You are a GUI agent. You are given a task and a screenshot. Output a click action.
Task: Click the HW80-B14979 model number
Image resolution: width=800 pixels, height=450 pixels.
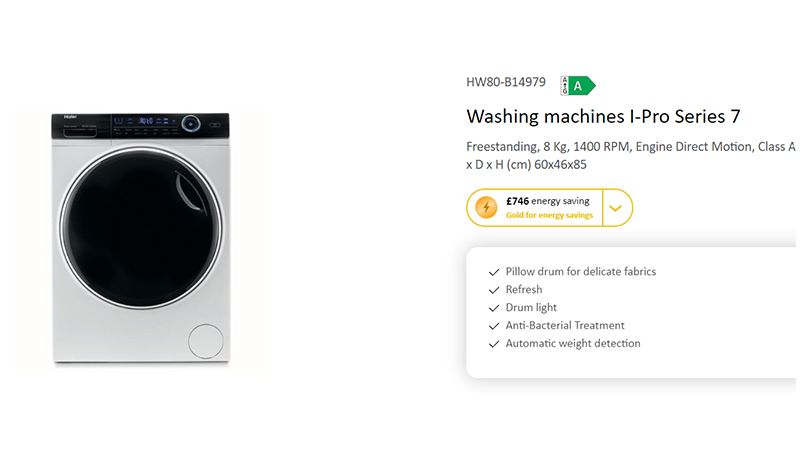tap(506, 83)
